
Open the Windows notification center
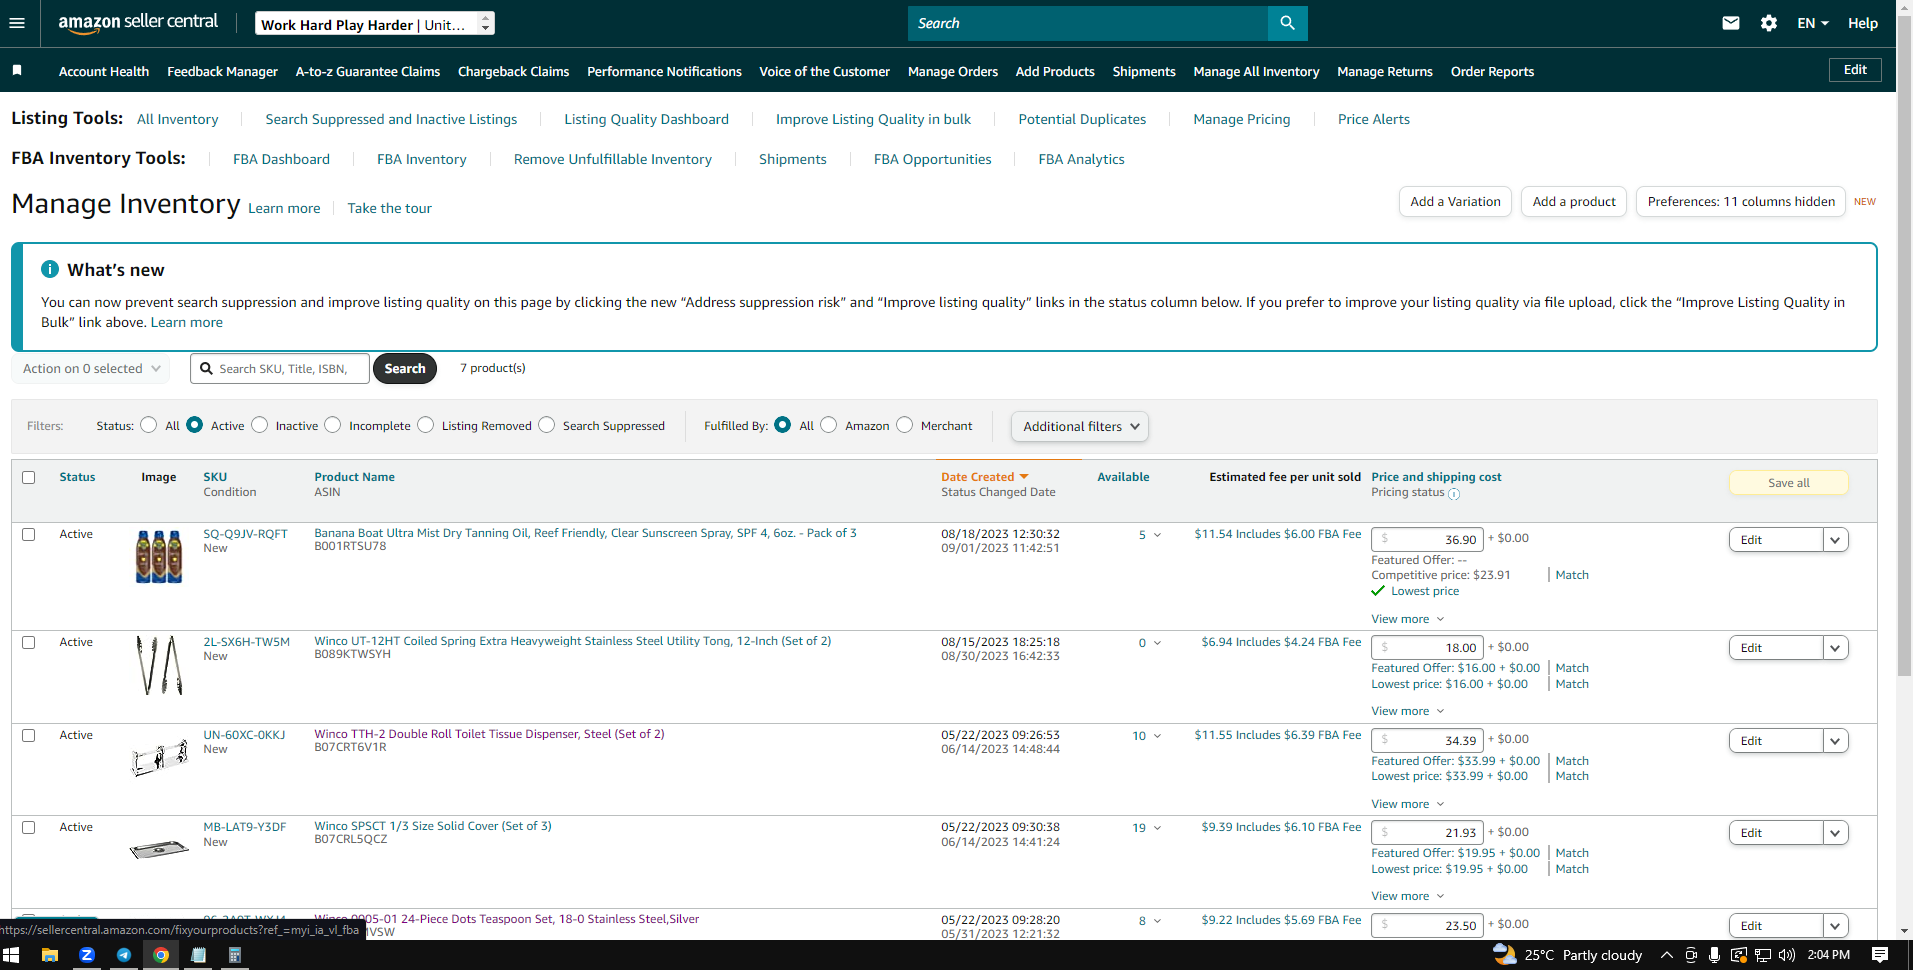(1880, 955)
